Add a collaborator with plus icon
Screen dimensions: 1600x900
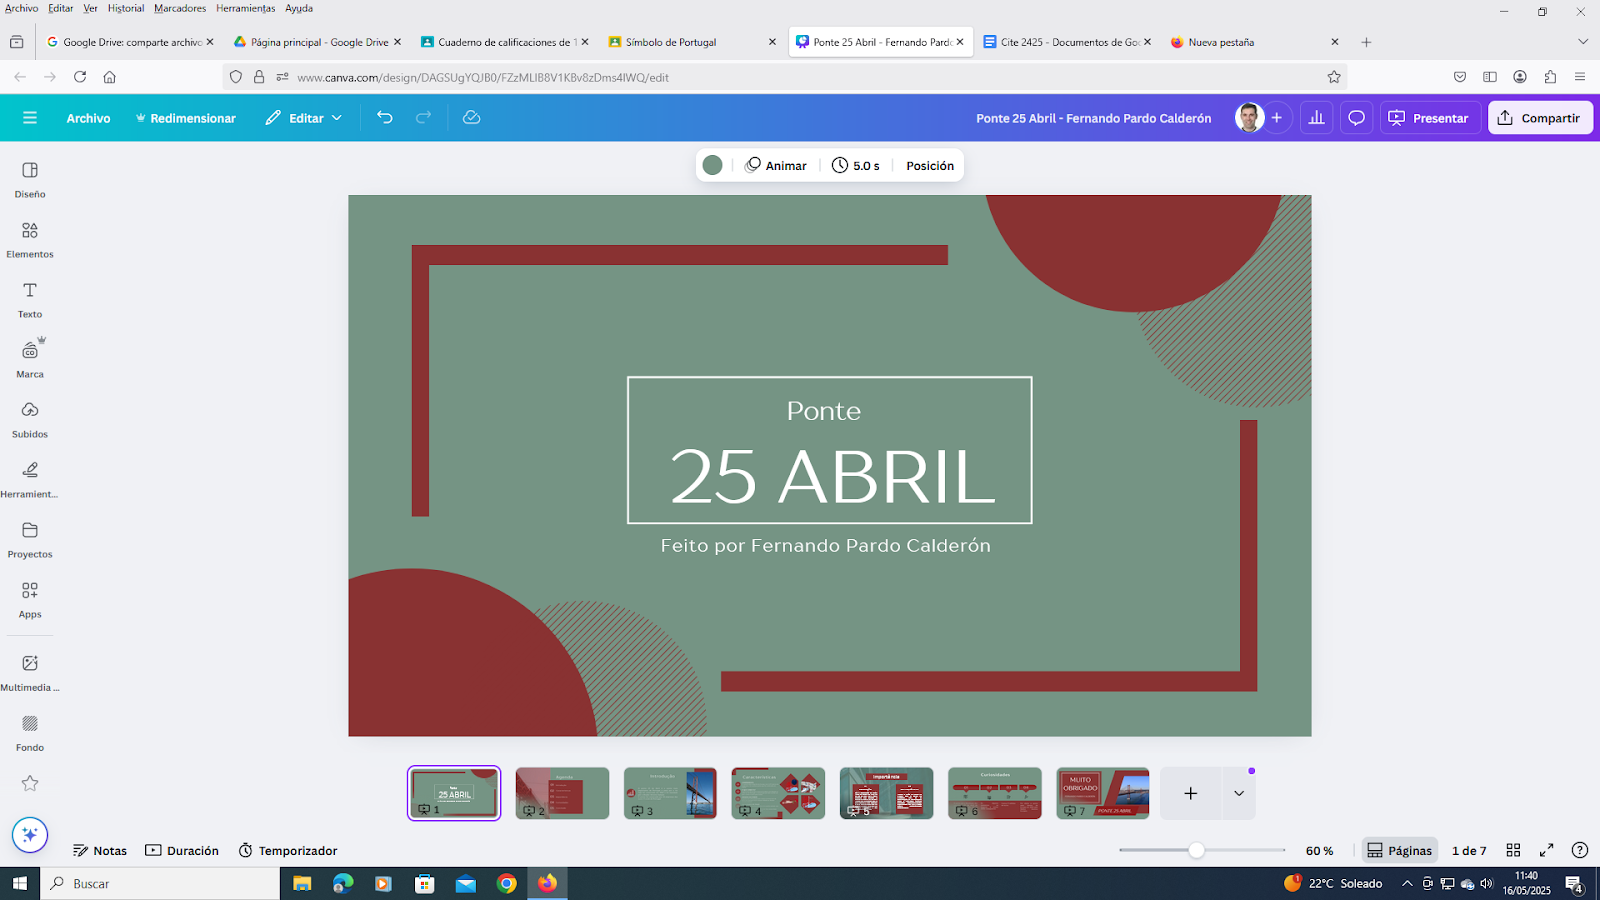[1277, 118]
